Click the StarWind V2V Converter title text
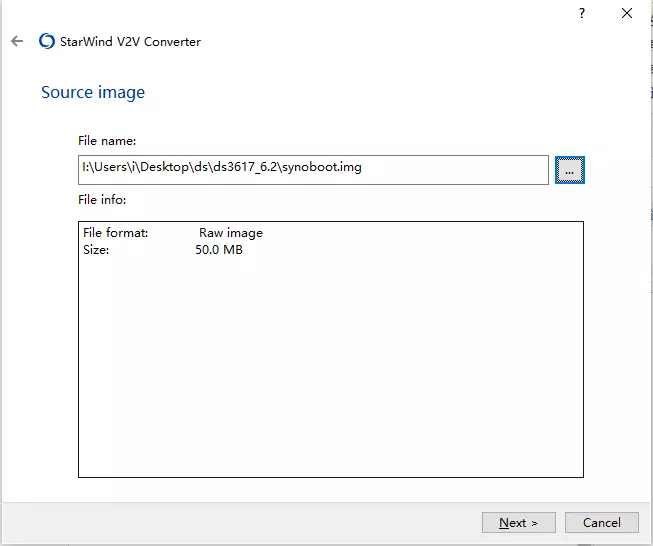This screenshot has height=546, width=653. click(x=130, y=42)
